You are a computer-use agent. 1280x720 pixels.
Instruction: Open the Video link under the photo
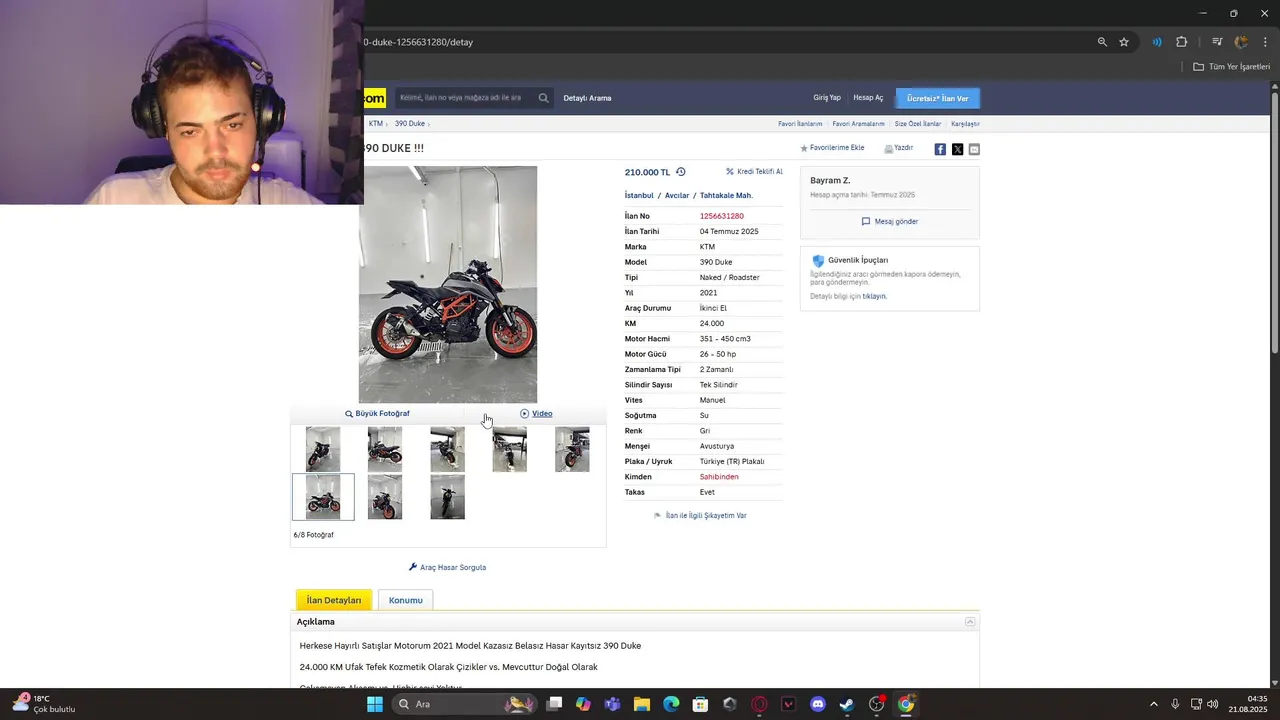click(x=536, y=413)
